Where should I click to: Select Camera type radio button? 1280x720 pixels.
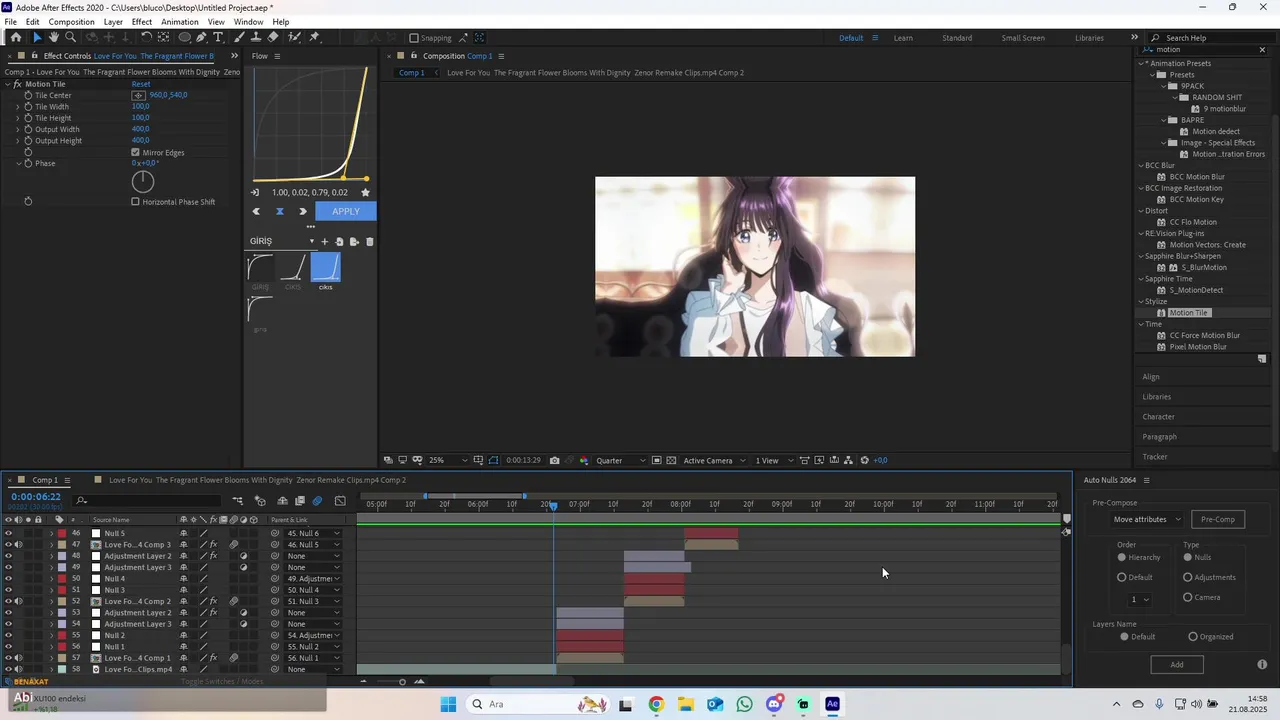tap(1188, 597)
